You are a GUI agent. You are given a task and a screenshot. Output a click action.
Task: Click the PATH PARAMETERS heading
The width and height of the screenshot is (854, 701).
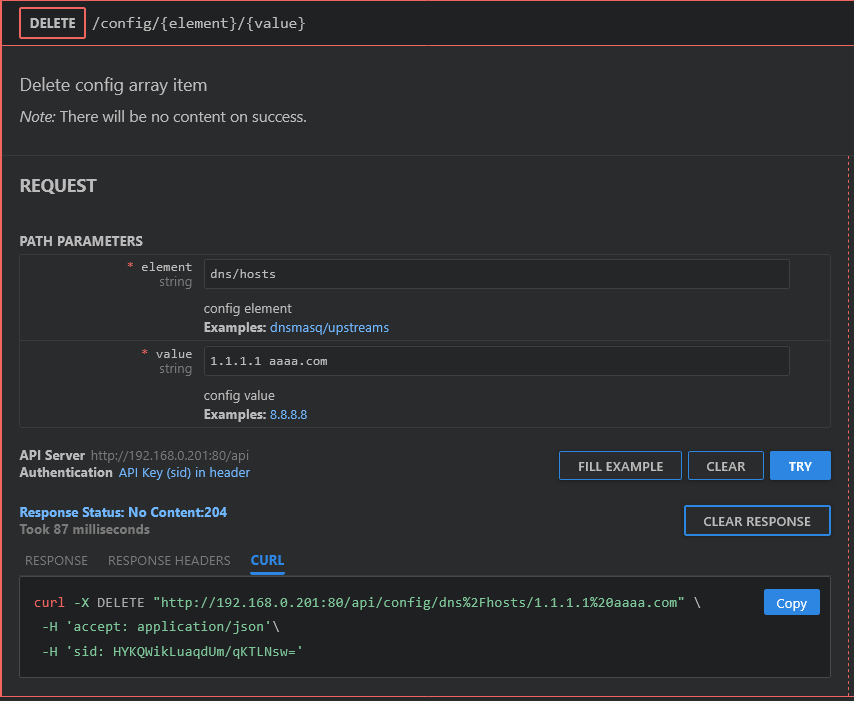(x=81, y=241)
